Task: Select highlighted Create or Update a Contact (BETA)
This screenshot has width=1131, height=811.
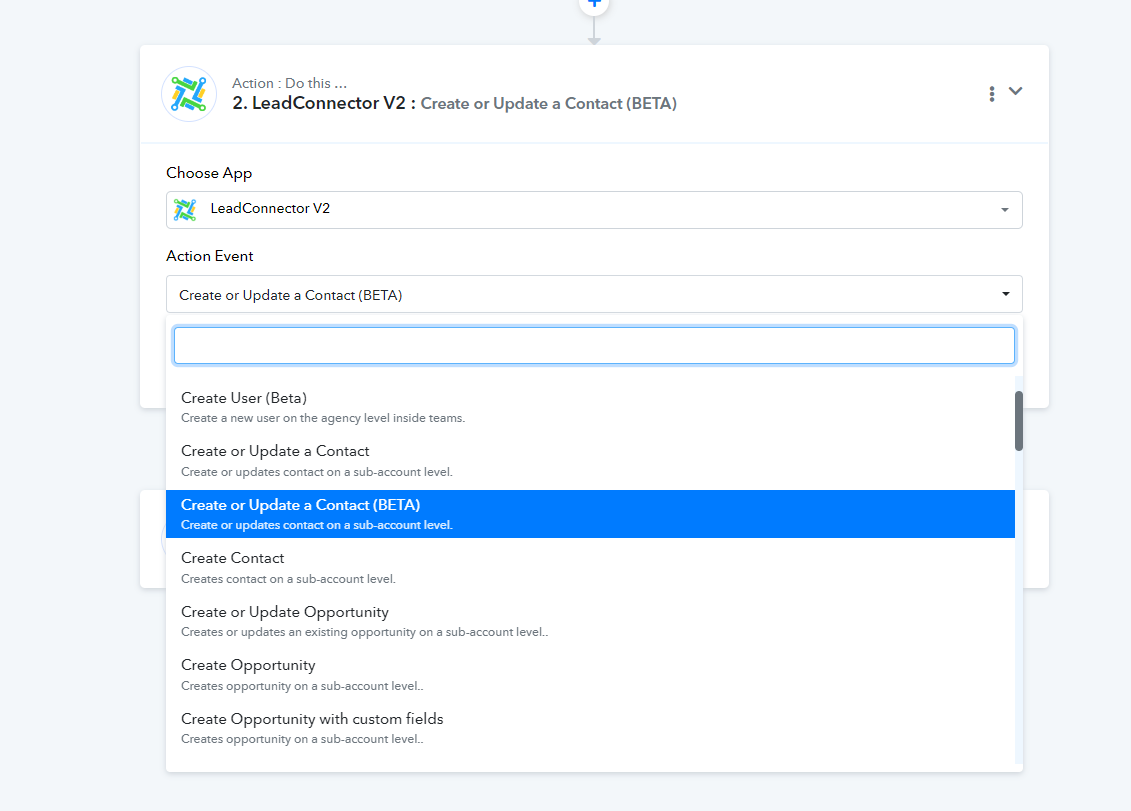Action: (590, 514)
